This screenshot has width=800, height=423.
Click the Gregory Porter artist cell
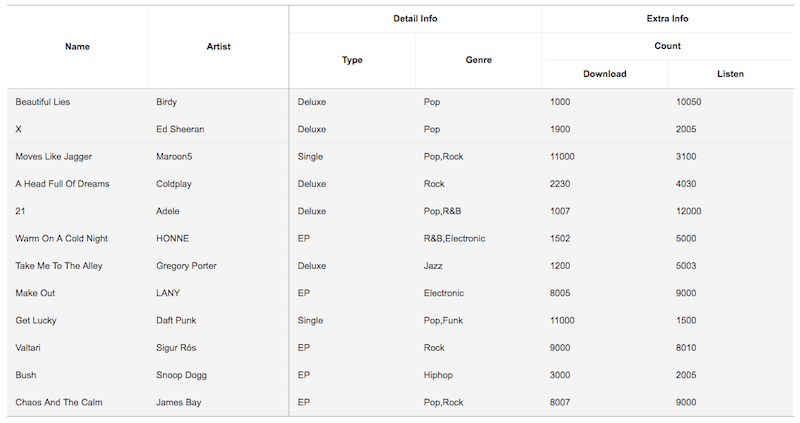point(187,266)
